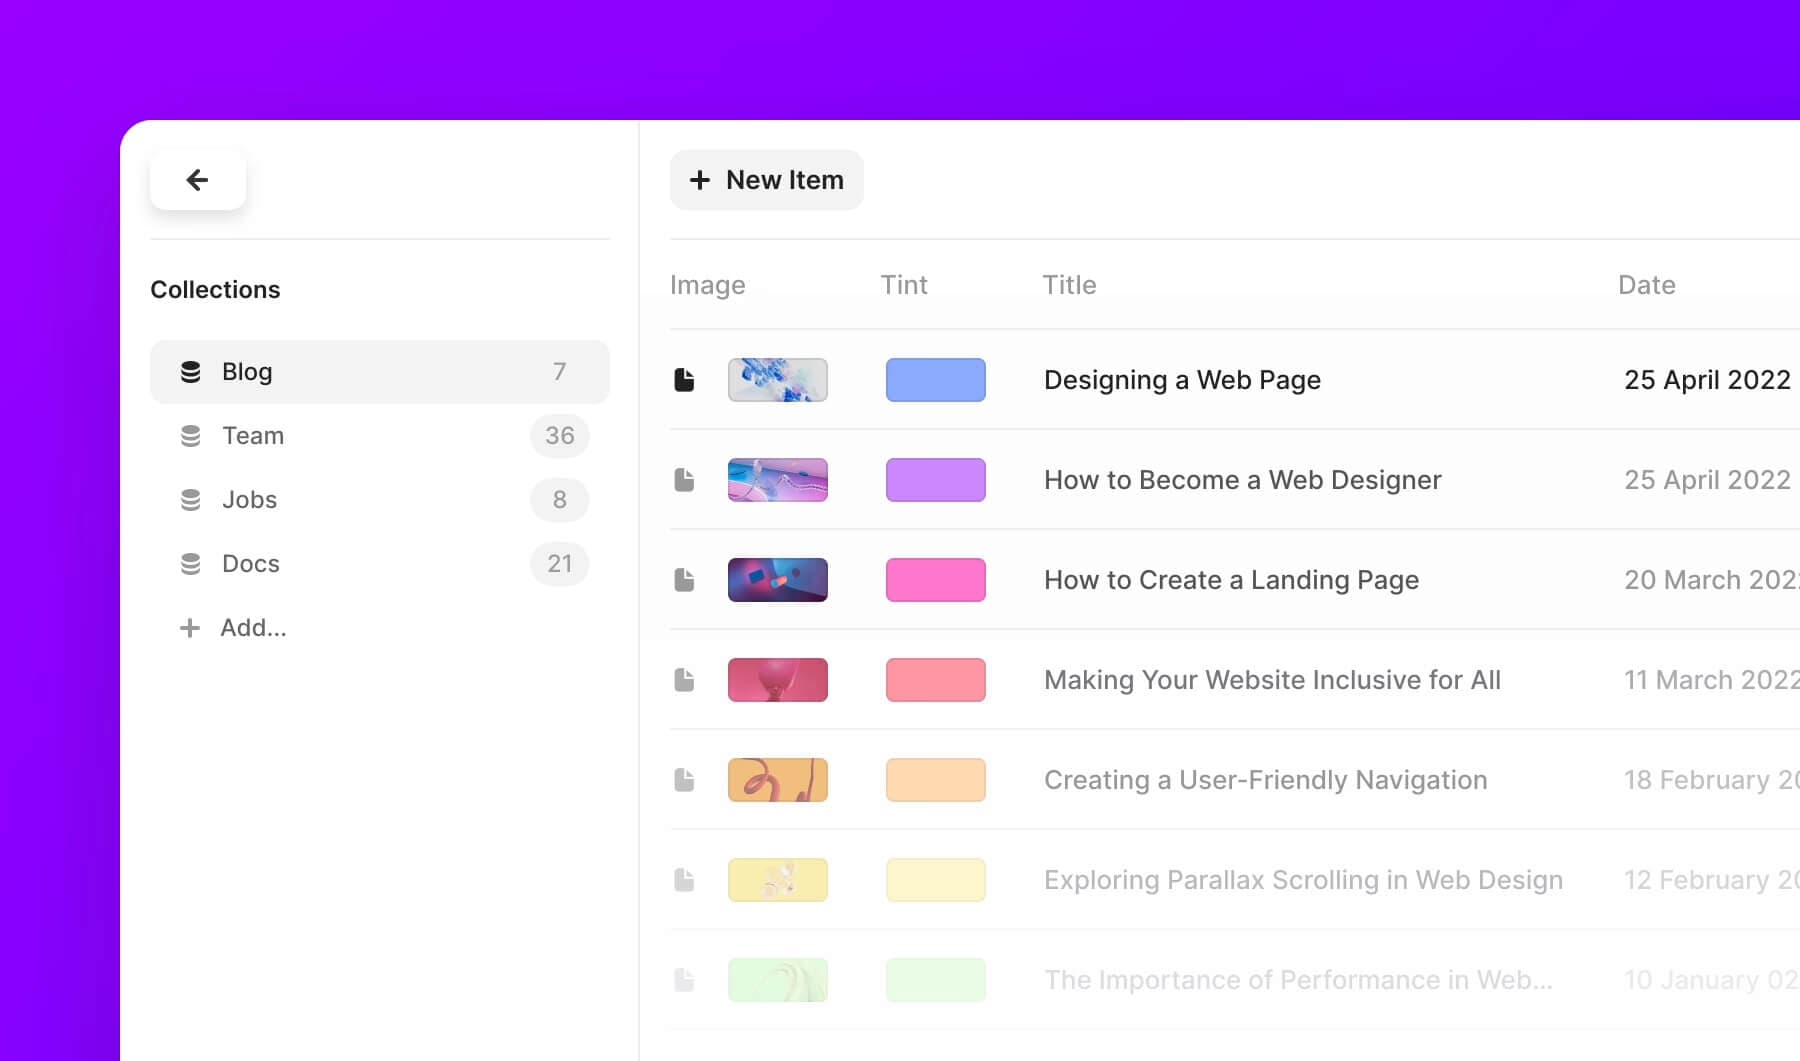
Task: Click the item count badge next to Blog
Action: tap(559, 371)
